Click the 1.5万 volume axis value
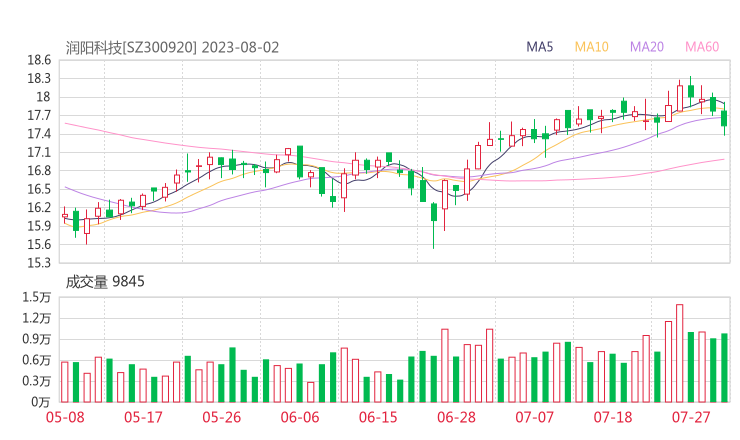Viewport: 740px width, 440px height. click(x=36, y=297)
